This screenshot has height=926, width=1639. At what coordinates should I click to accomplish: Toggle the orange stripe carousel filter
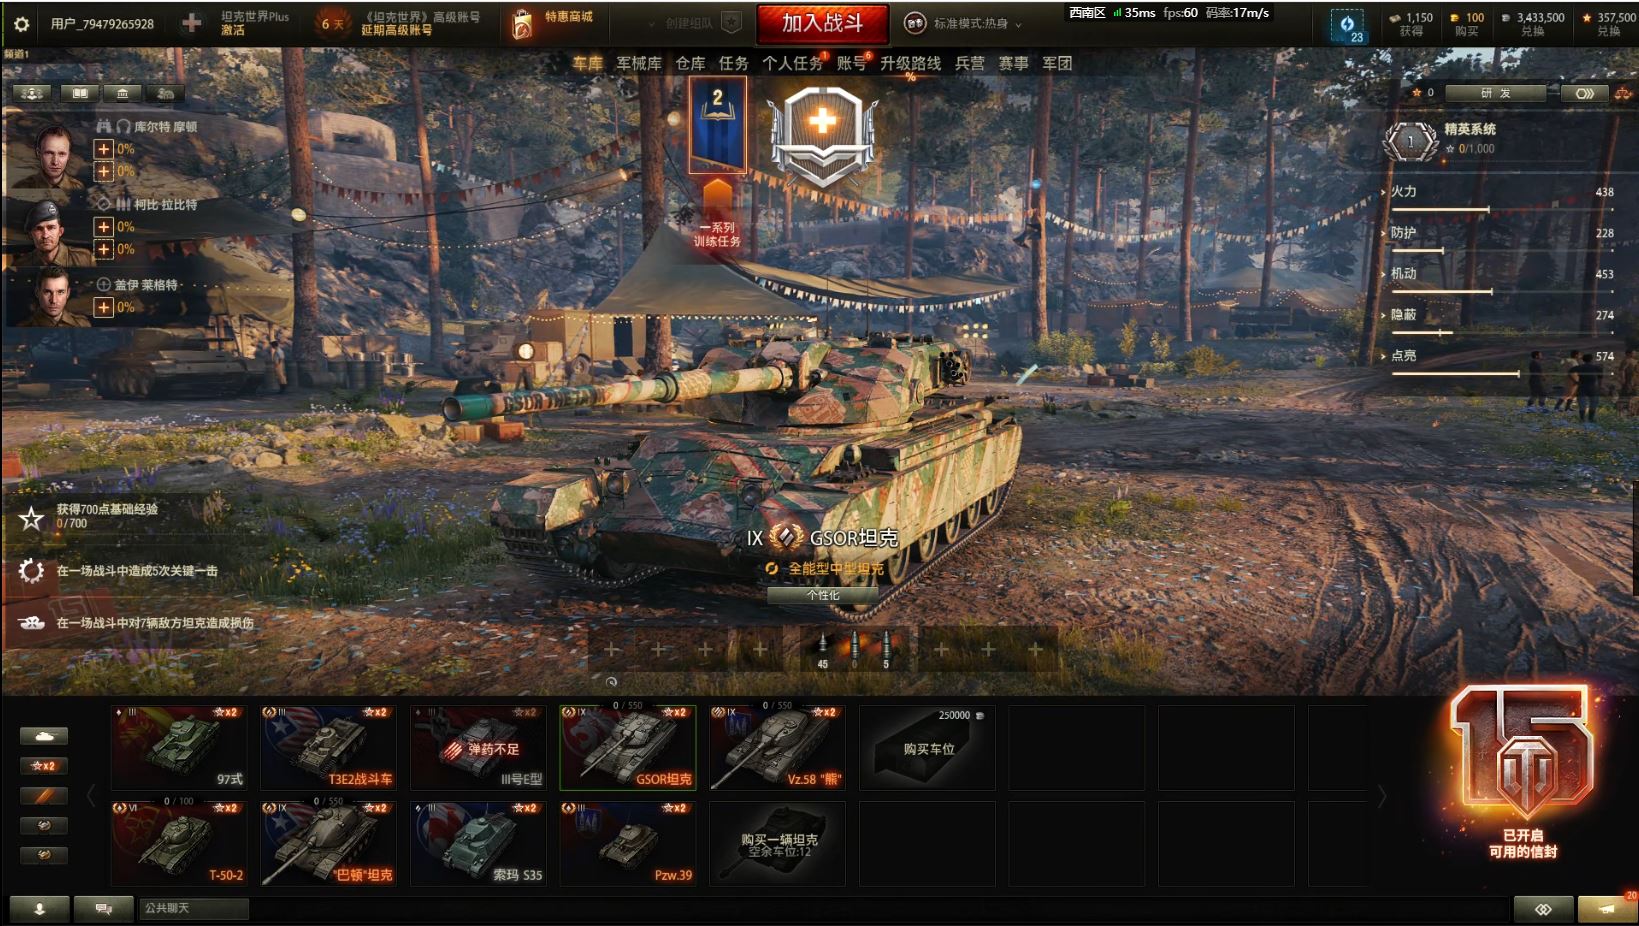44,796
